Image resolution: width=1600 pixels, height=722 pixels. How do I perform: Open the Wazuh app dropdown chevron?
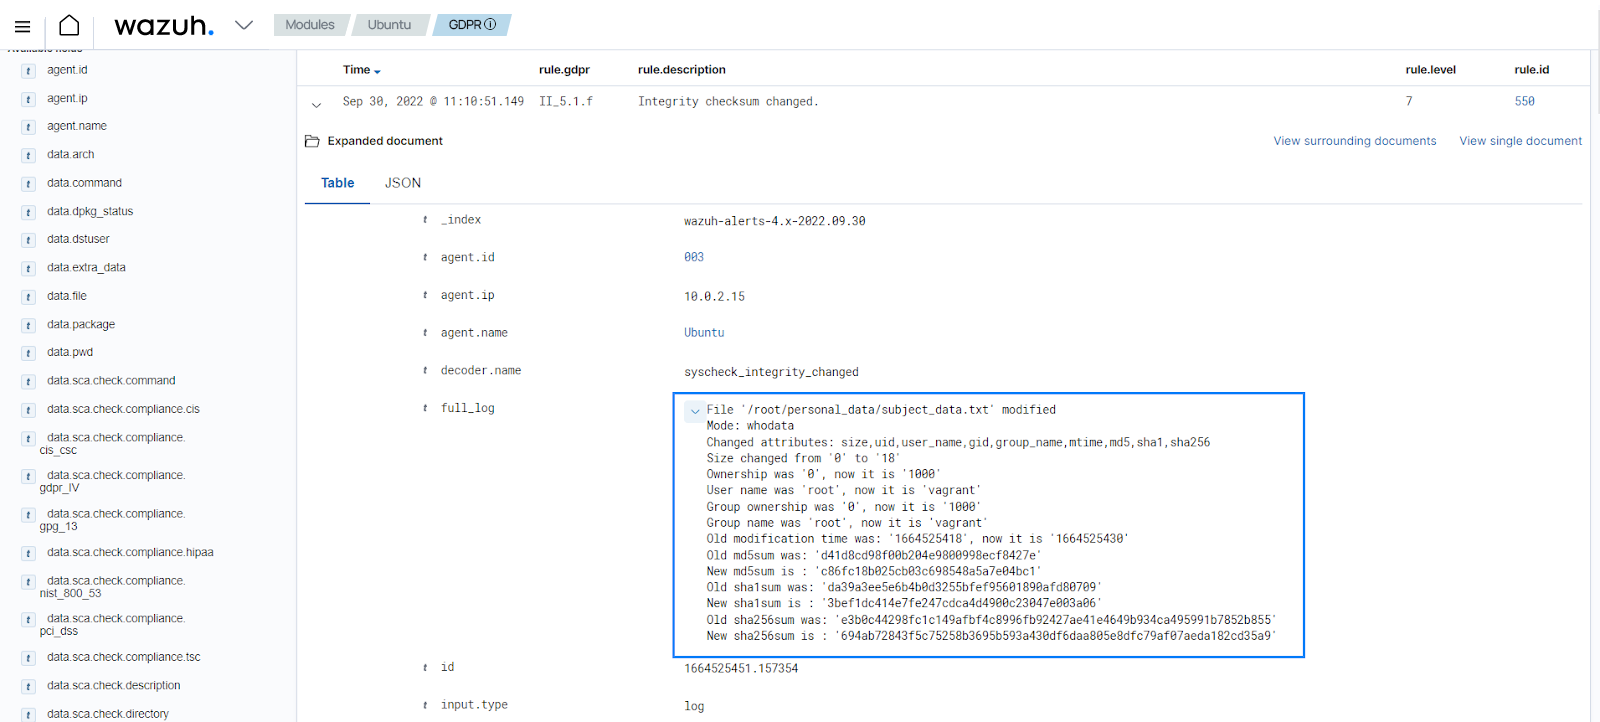coord(244,25)
